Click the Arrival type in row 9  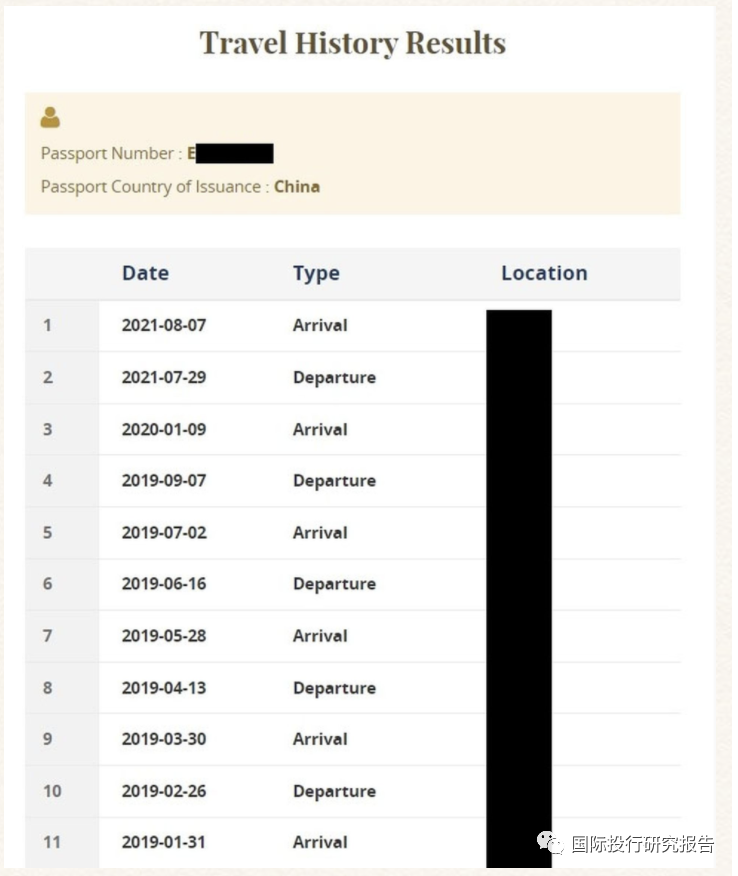pos(320,739)
